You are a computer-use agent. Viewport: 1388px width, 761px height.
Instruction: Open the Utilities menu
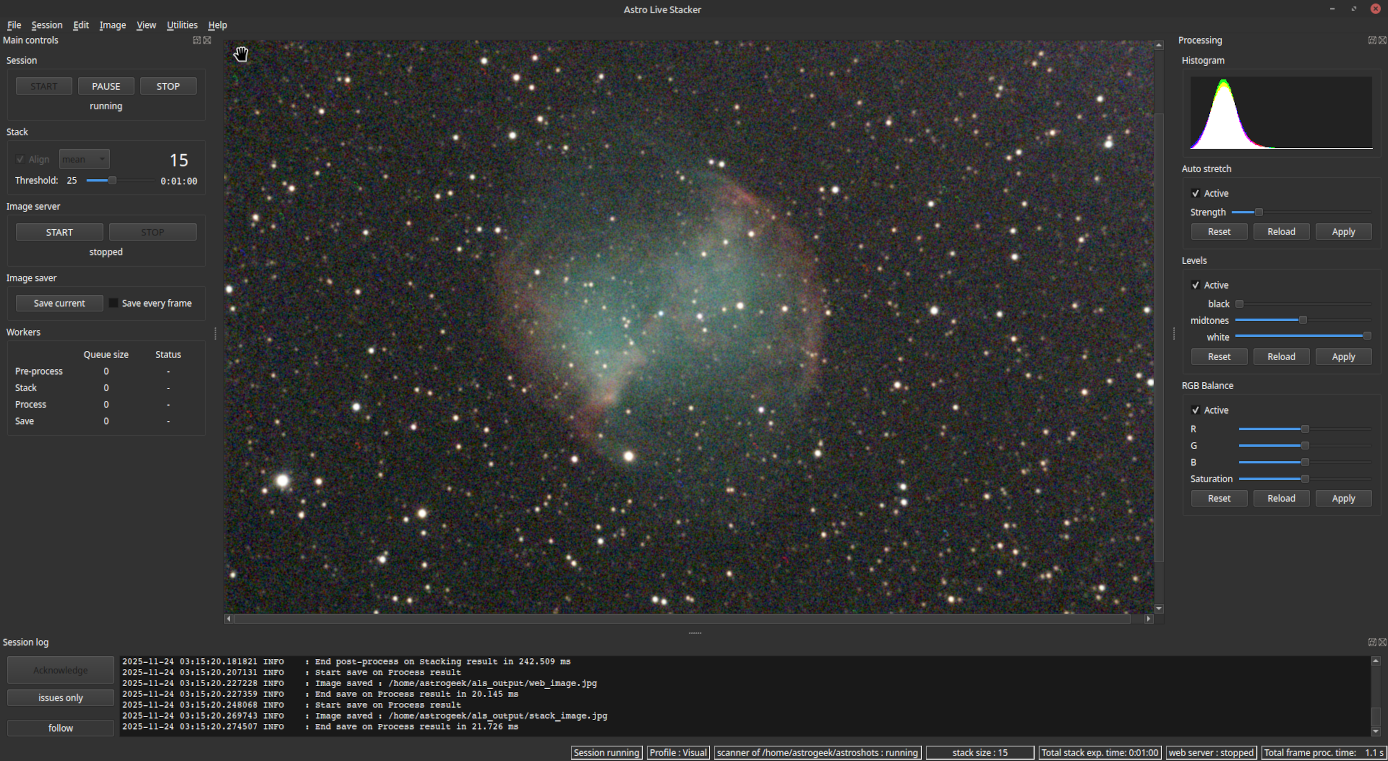pyautogui.click(x=182, y=25)
